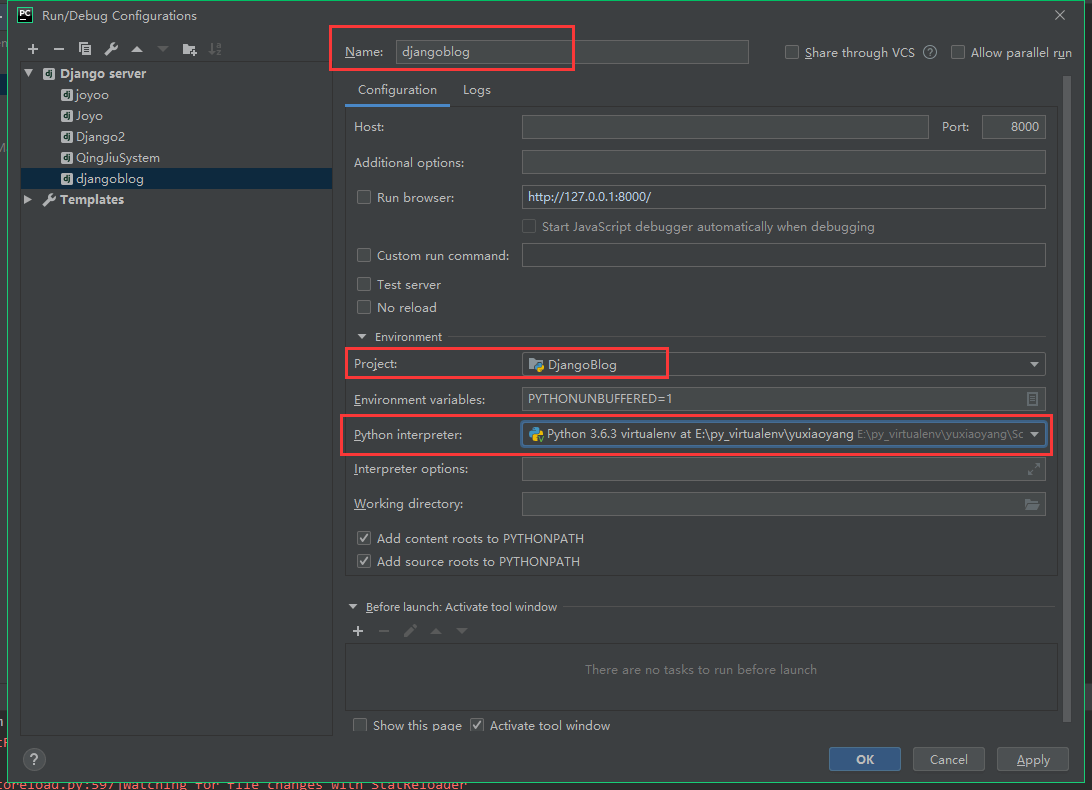Click the Cancel button
This screenshot has width=1092, height=790.
tap(949, 759)
